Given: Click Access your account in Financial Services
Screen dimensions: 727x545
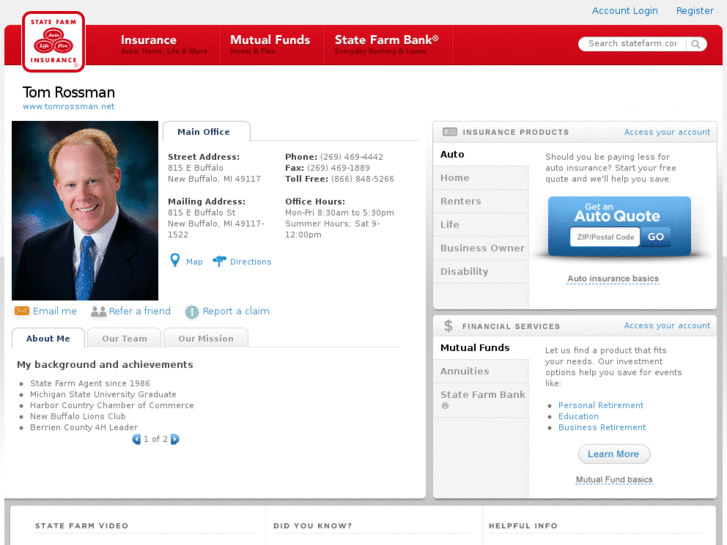Looking at the screenshot, I should [x=667, y=326].
